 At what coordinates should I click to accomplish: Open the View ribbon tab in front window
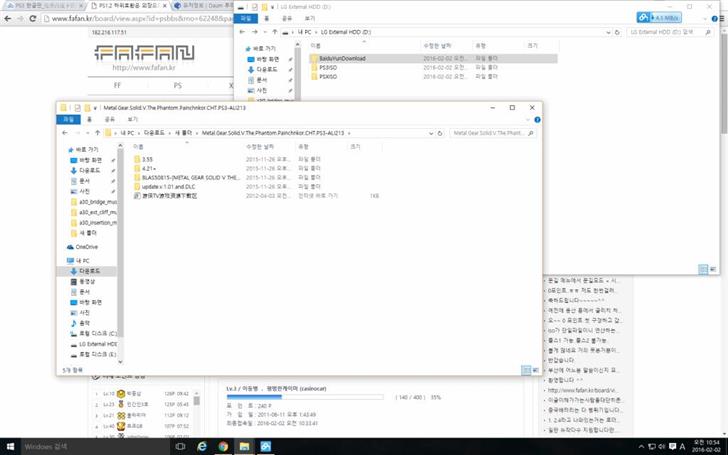132,120
